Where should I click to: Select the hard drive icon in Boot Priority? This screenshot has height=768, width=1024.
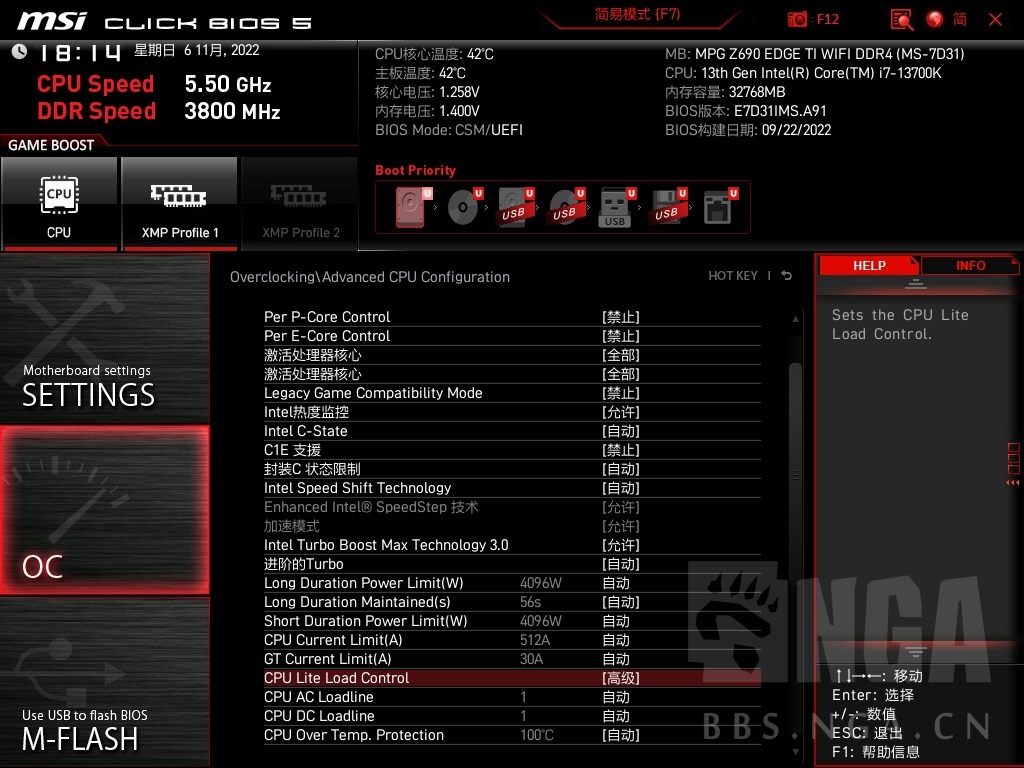(x=410, y=205)
